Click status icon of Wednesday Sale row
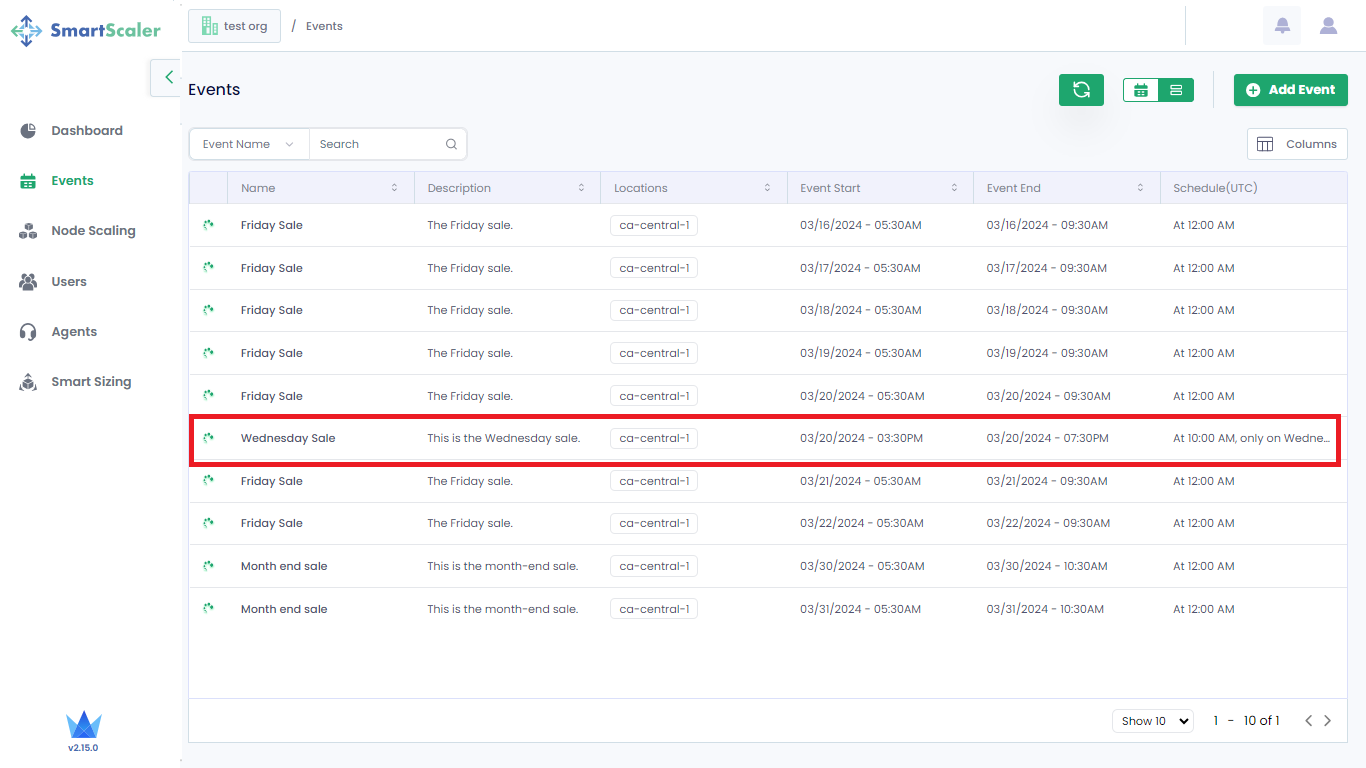The width and height of the screenshot is (1366, 768). (x=208, y=438)
